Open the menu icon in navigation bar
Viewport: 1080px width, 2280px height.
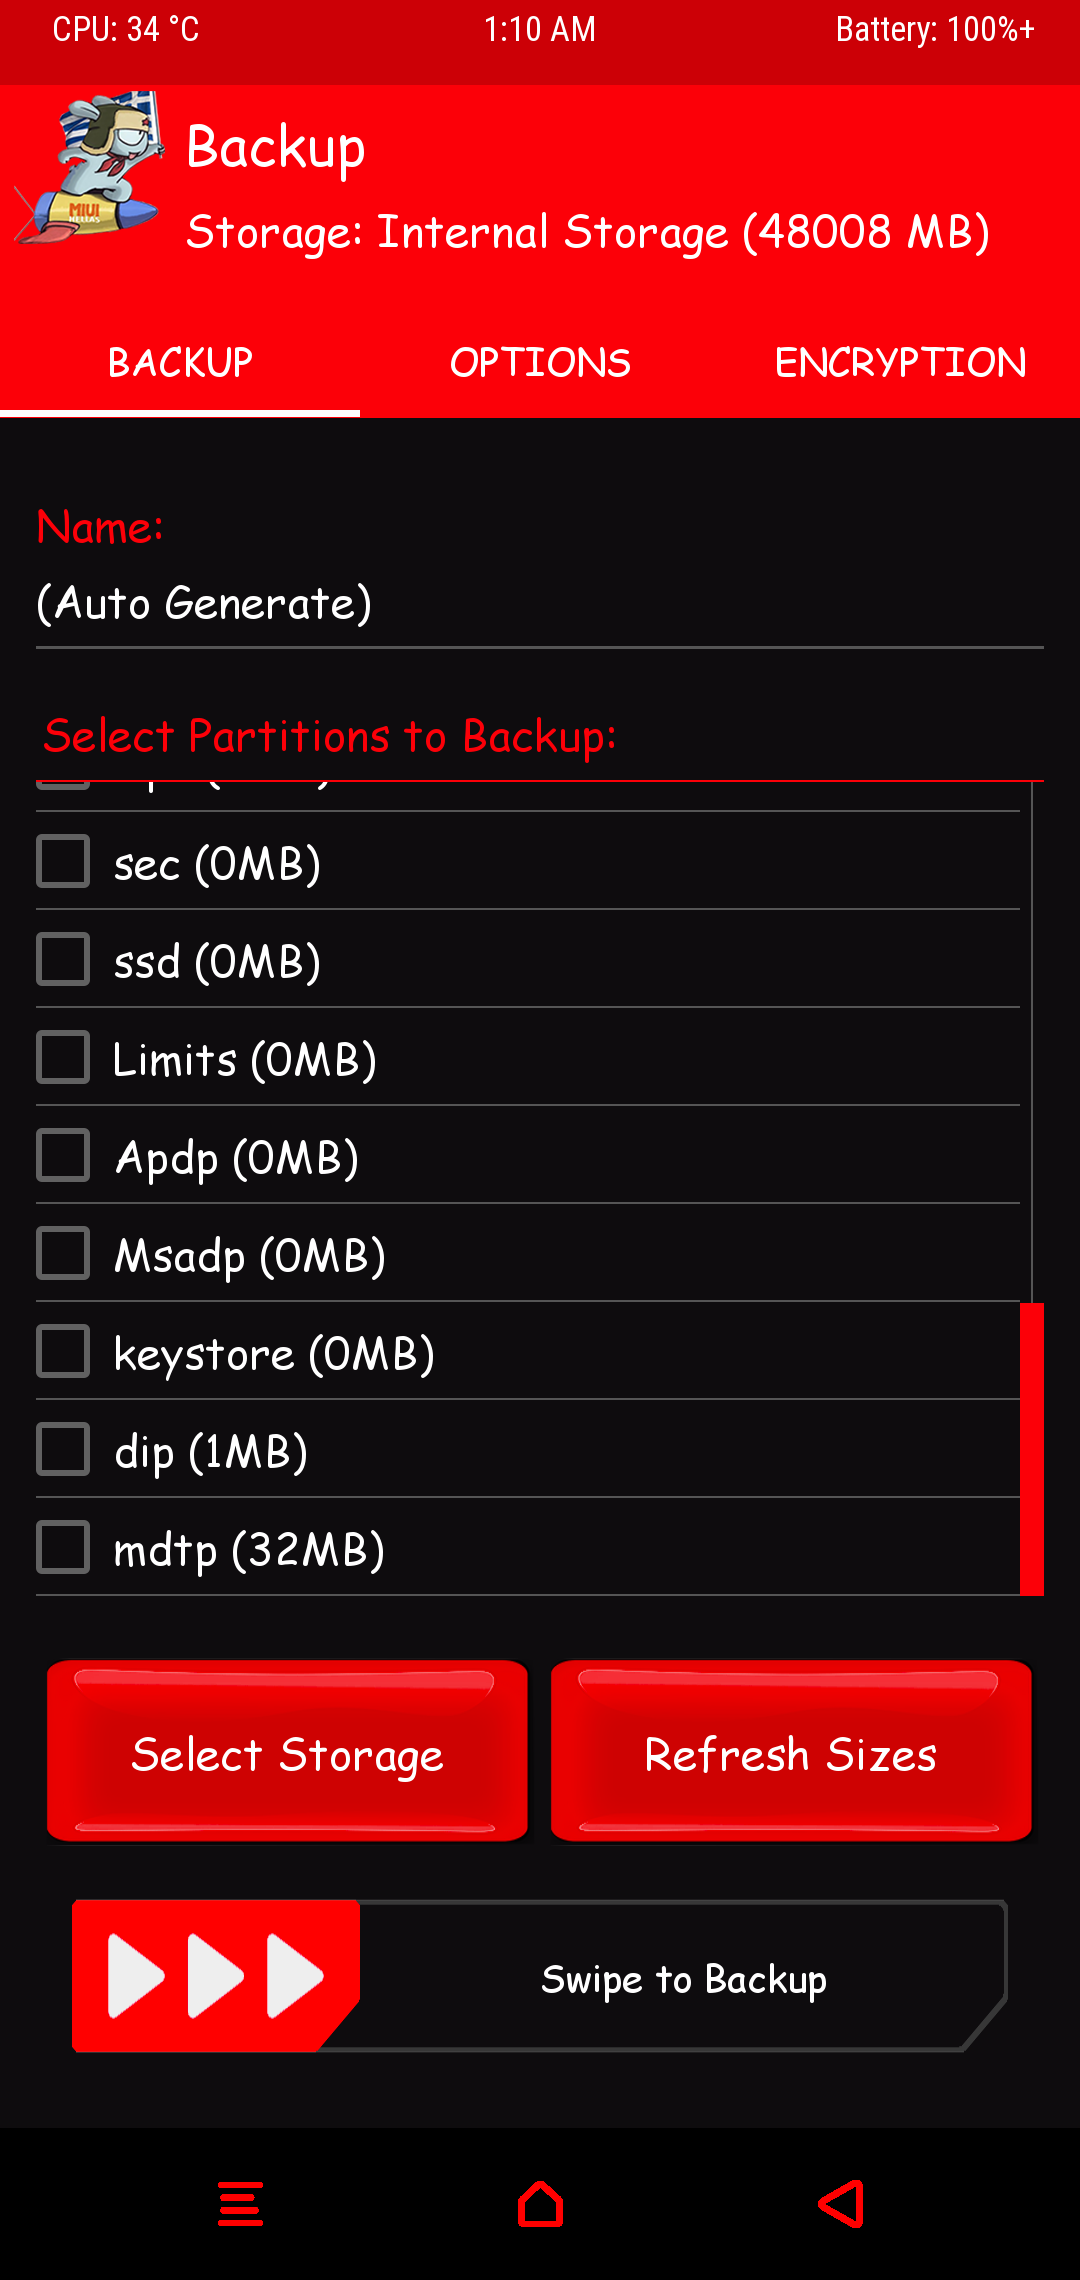point(240,2204)
